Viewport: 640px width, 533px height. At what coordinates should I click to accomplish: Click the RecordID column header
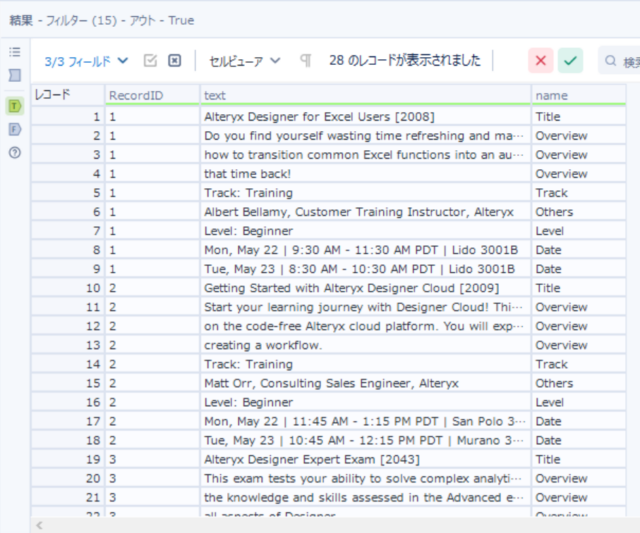tap(152, 95)
